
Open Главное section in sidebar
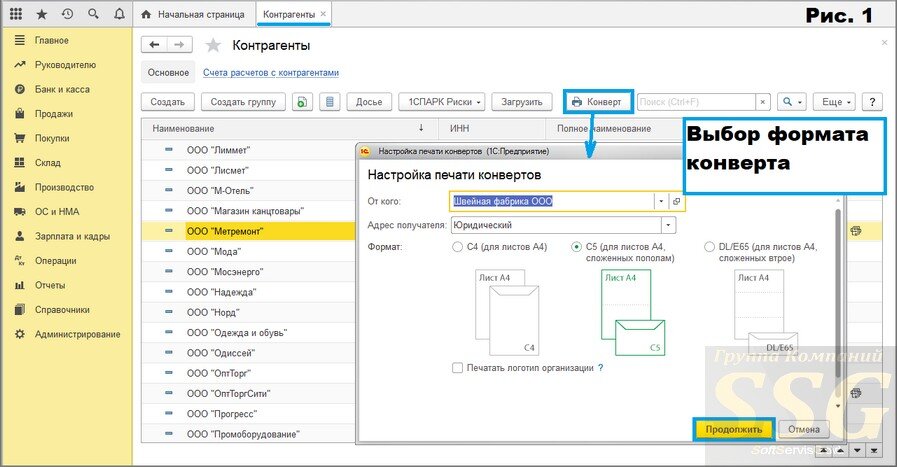[x=51, y=41]
